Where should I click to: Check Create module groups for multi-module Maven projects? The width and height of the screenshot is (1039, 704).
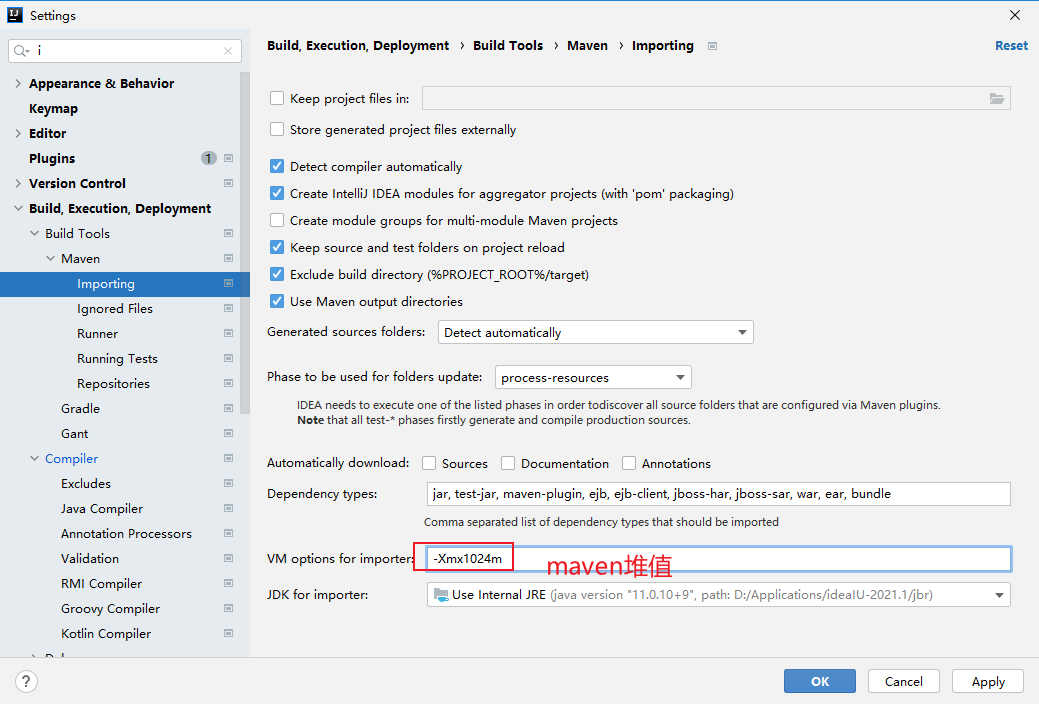tap(277, 220)
